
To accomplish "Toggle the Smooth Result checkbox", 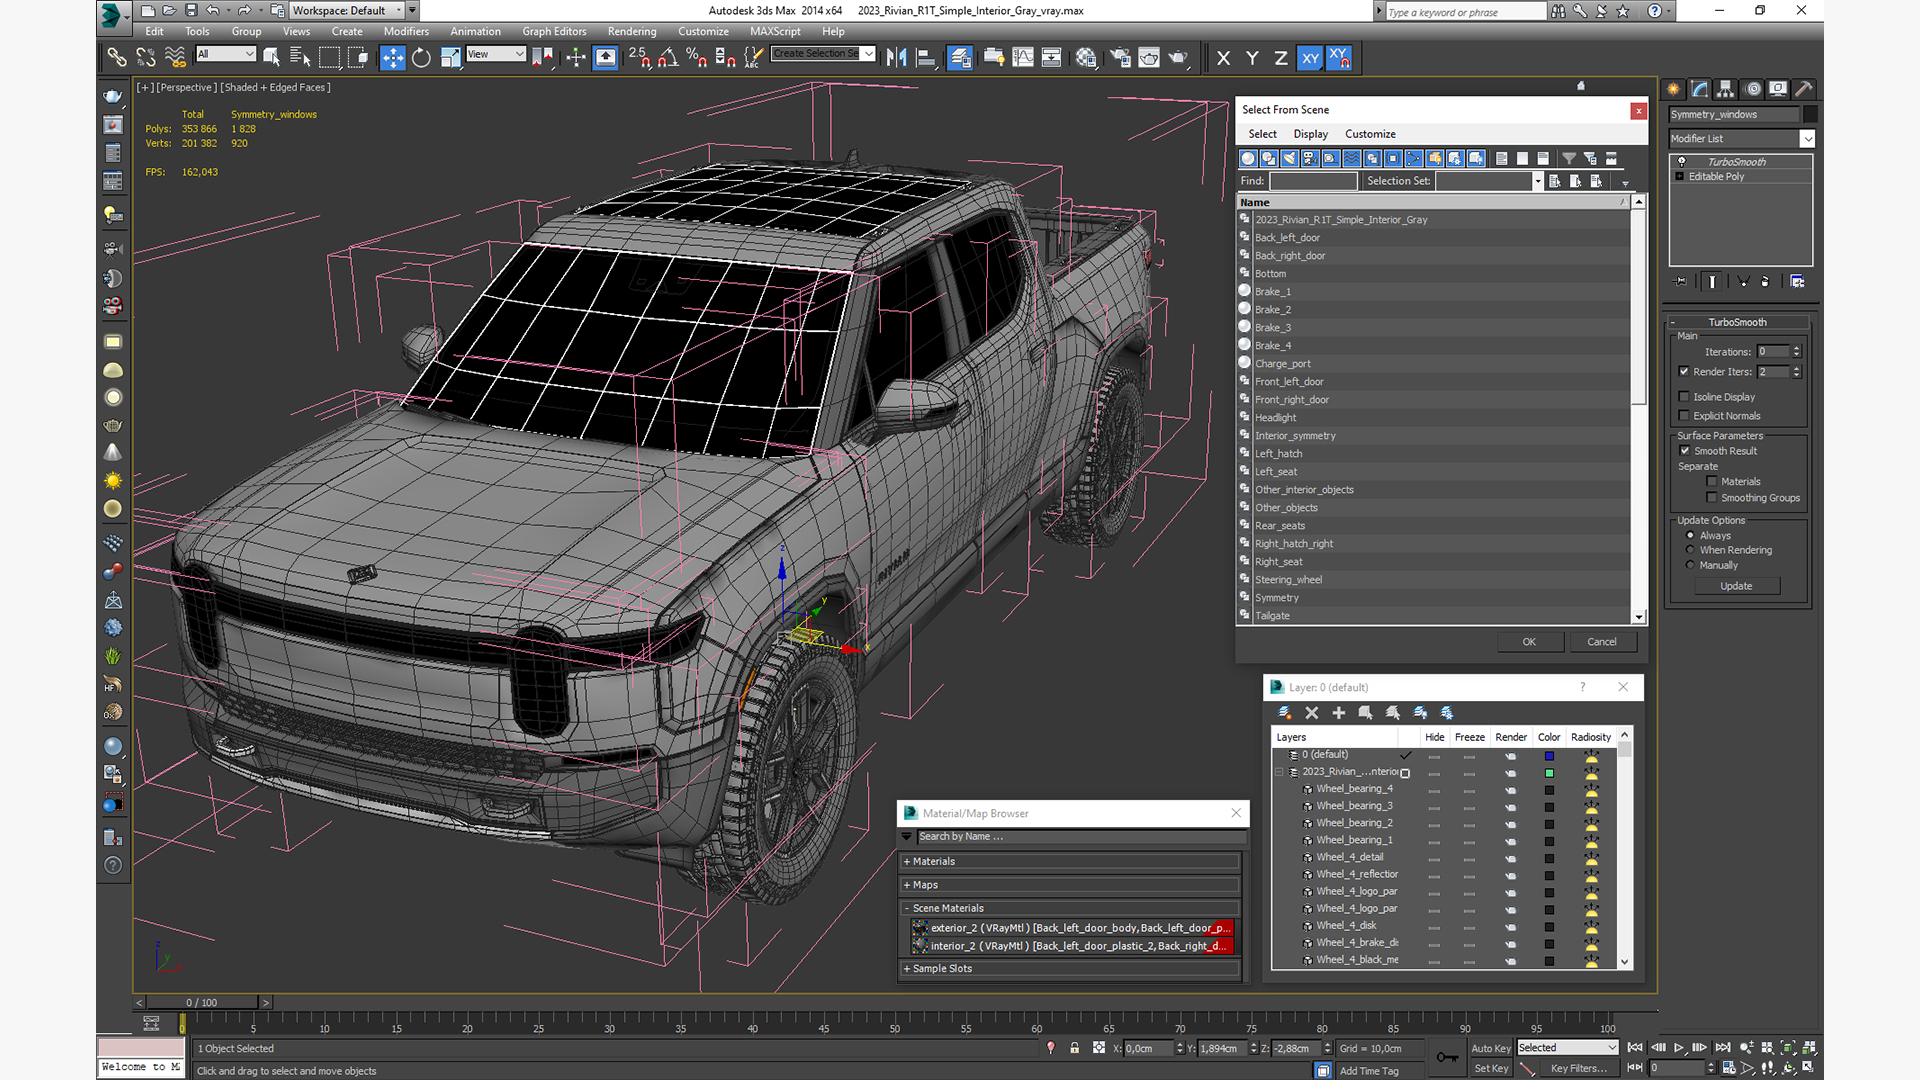I will pyautogui.click(x=1685, y=451).
